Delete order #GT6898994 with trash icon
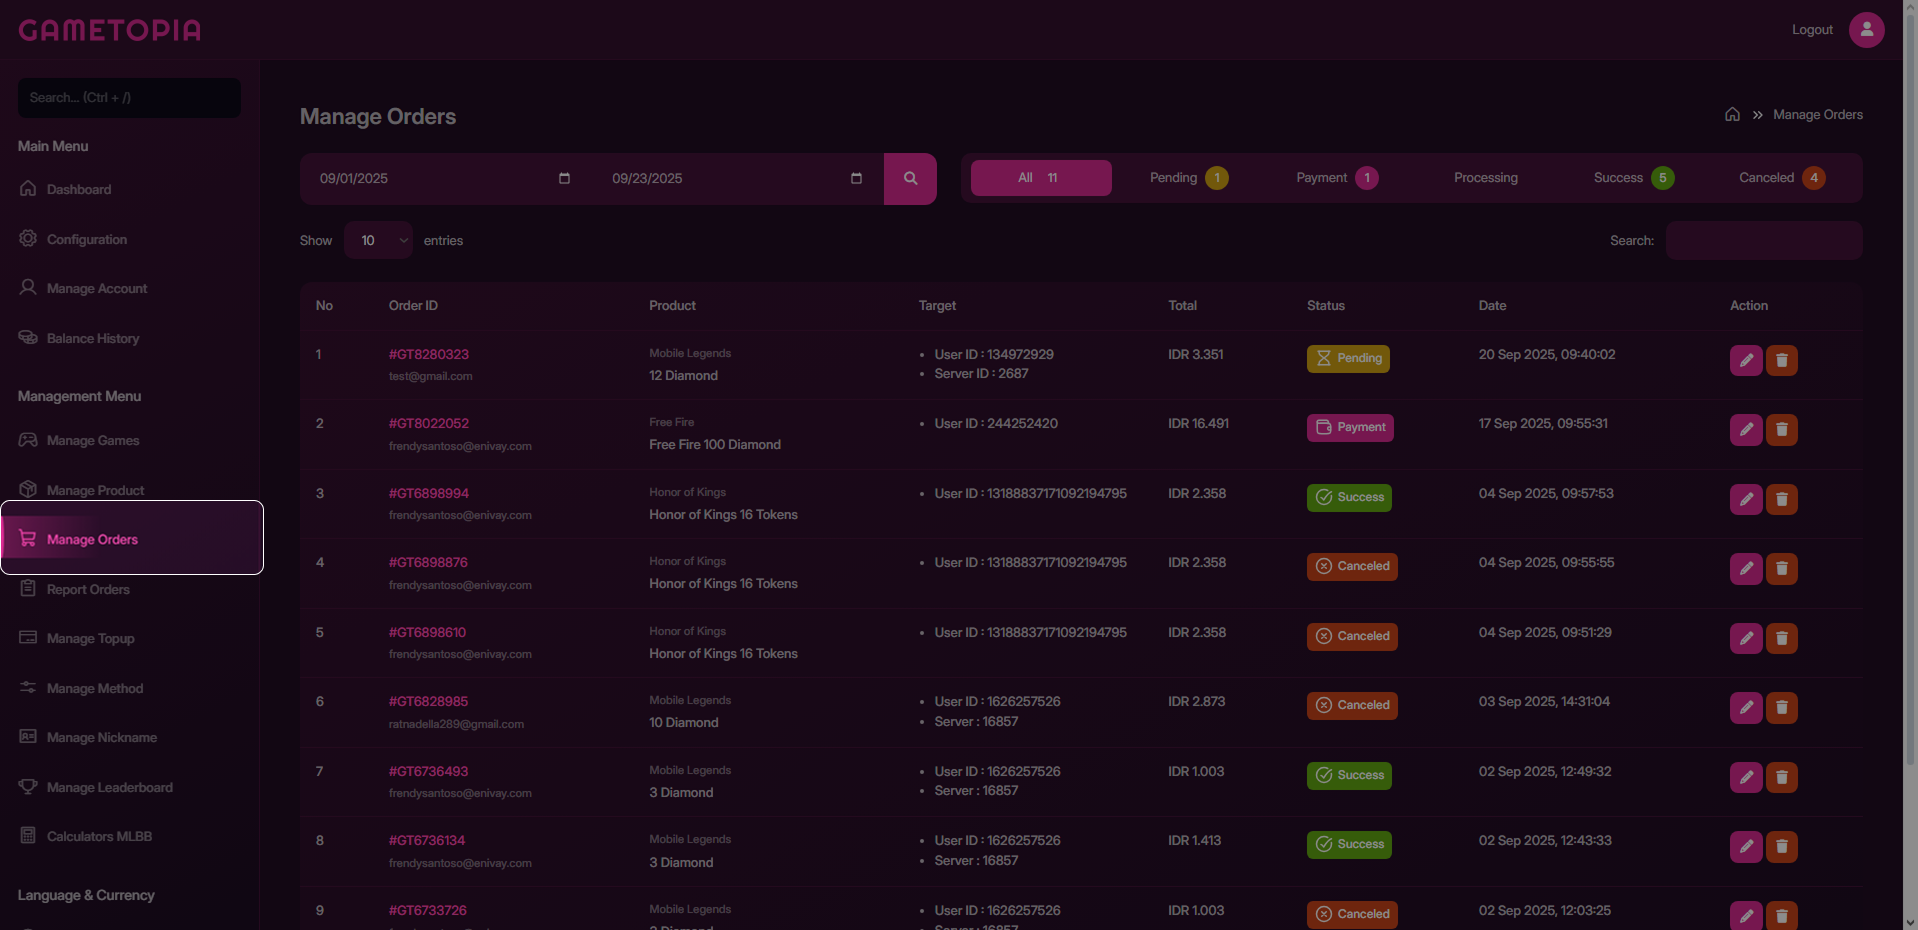 click(x=1782, y=499)
